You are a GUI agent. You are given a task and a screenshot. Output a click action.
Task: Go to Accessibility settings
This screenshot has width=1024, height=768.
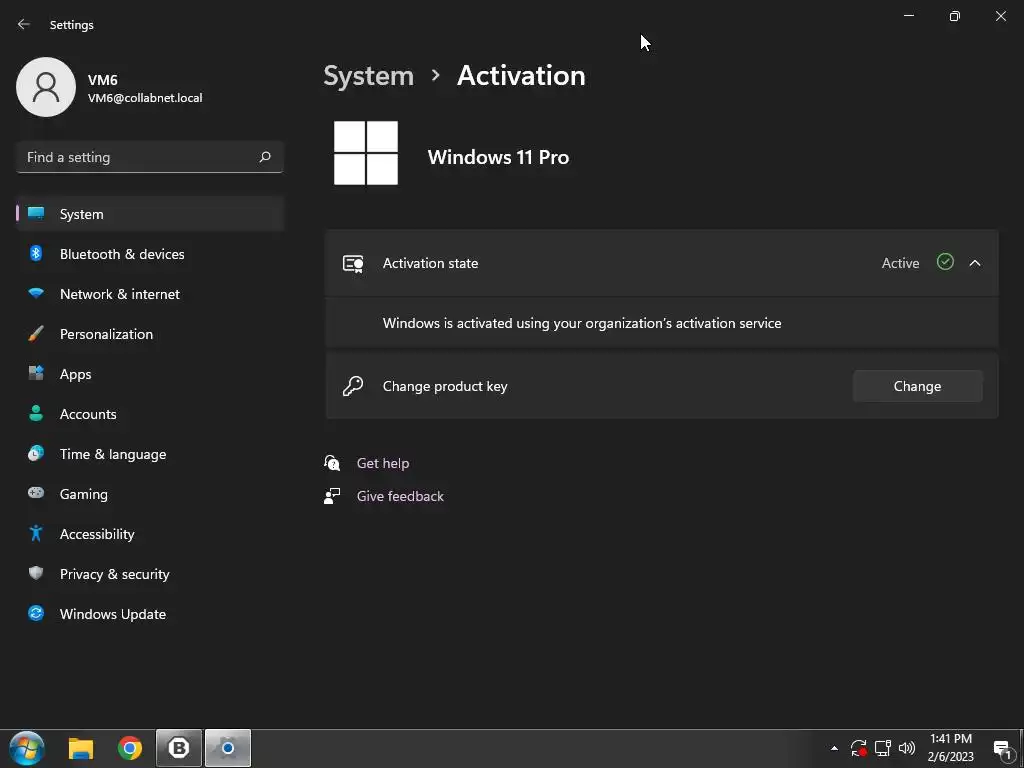[x=150, y=534]
